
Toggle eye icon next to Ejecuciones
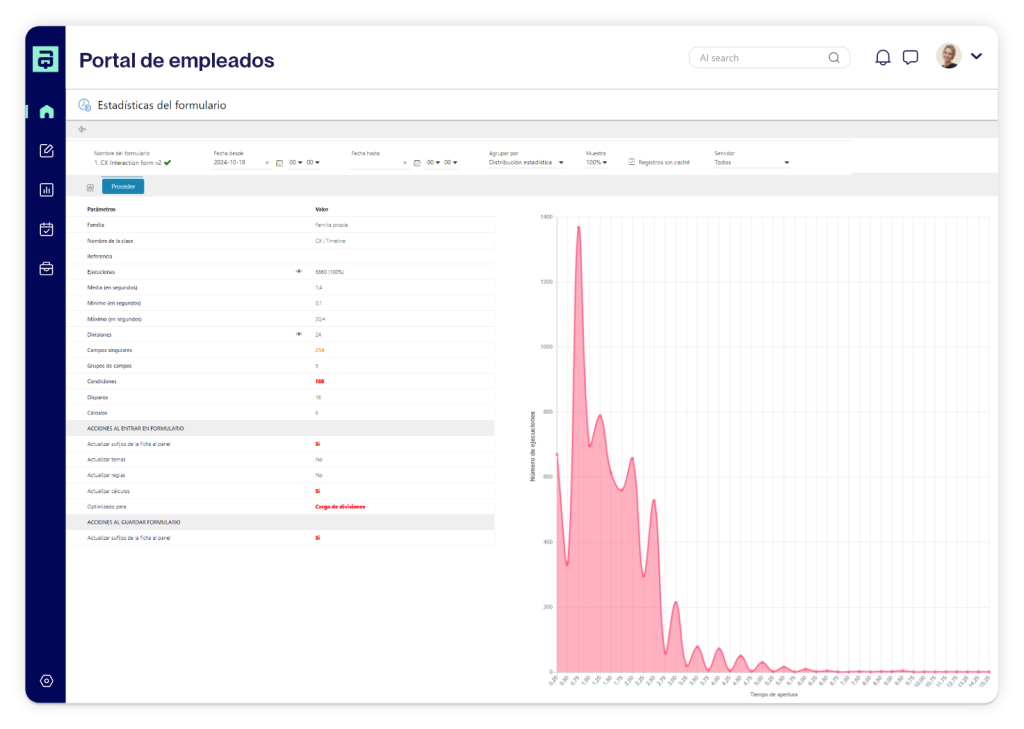click(x=298, y=272)
